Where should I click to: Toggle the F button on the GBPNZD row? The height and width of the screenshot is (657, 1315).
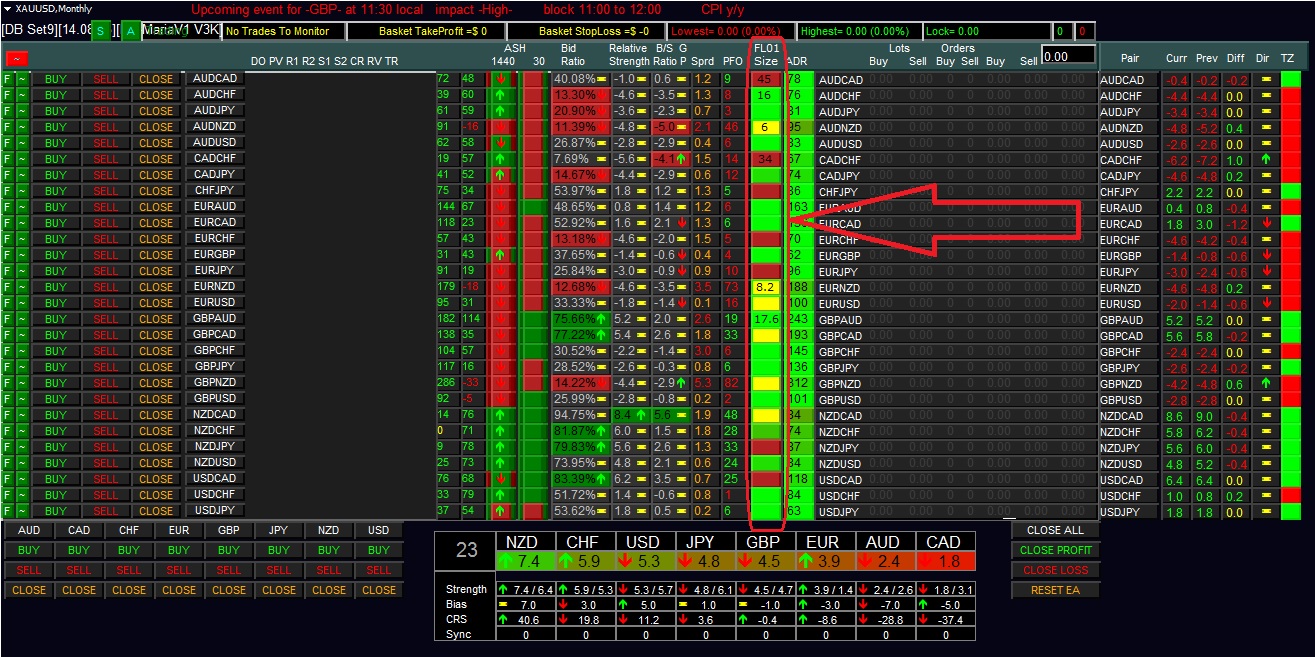coord(8,383)
